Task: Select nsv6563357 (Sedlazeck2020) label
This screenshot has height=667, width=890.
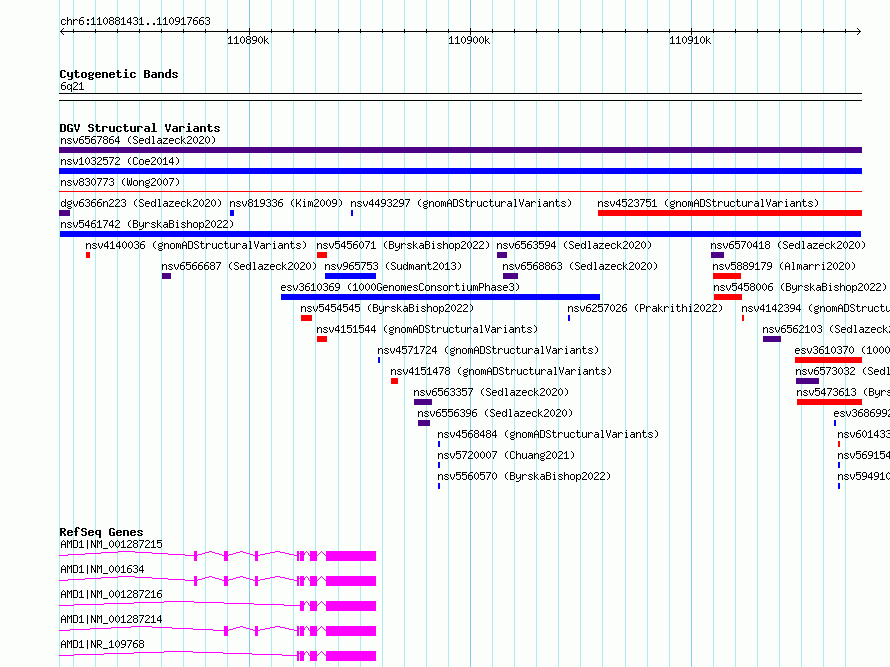Action: coord(491,392)
